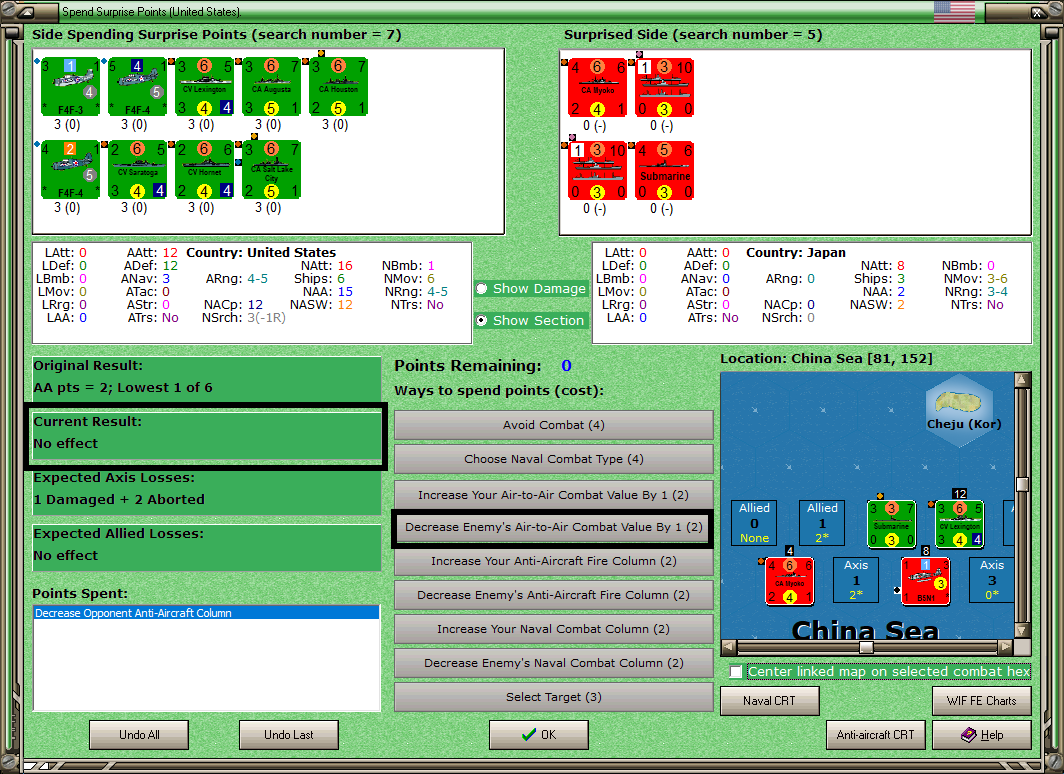Select the CA Salt Lake City counter

271,170
